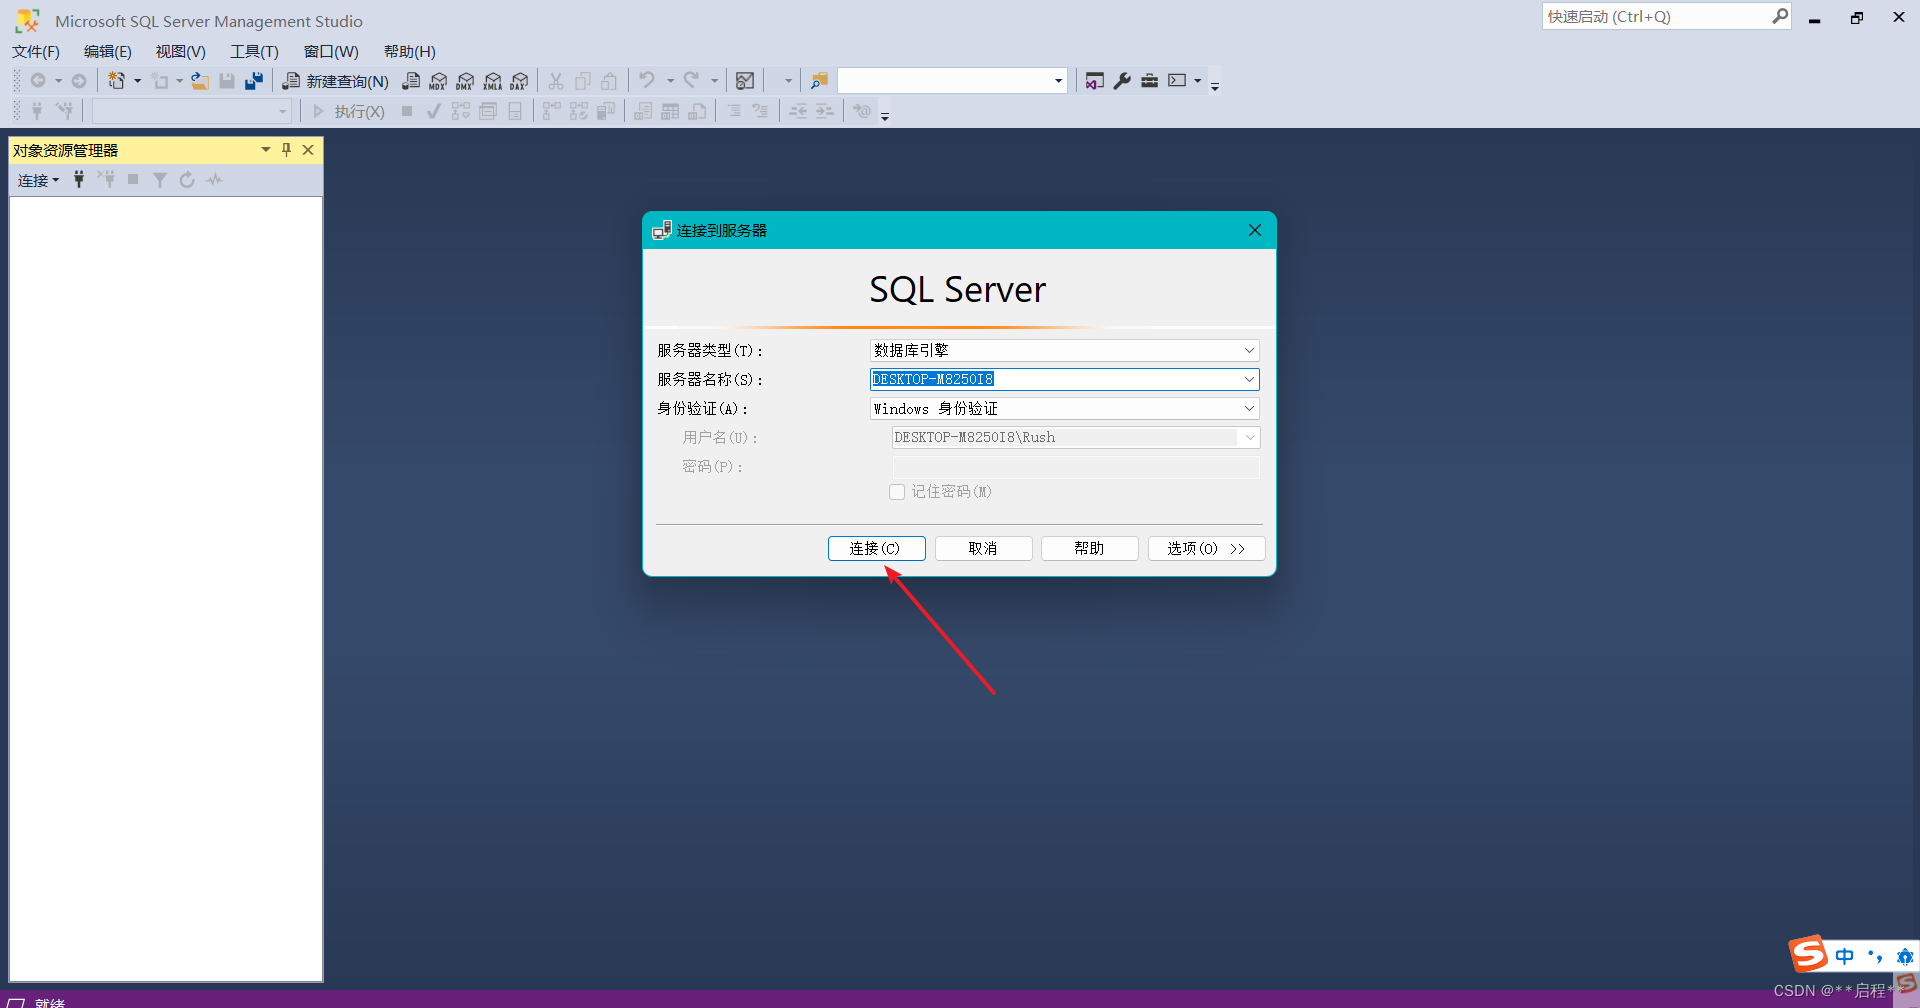Click the 取消 button
The image size is (1920, 1008).
[x=983, y=549]
